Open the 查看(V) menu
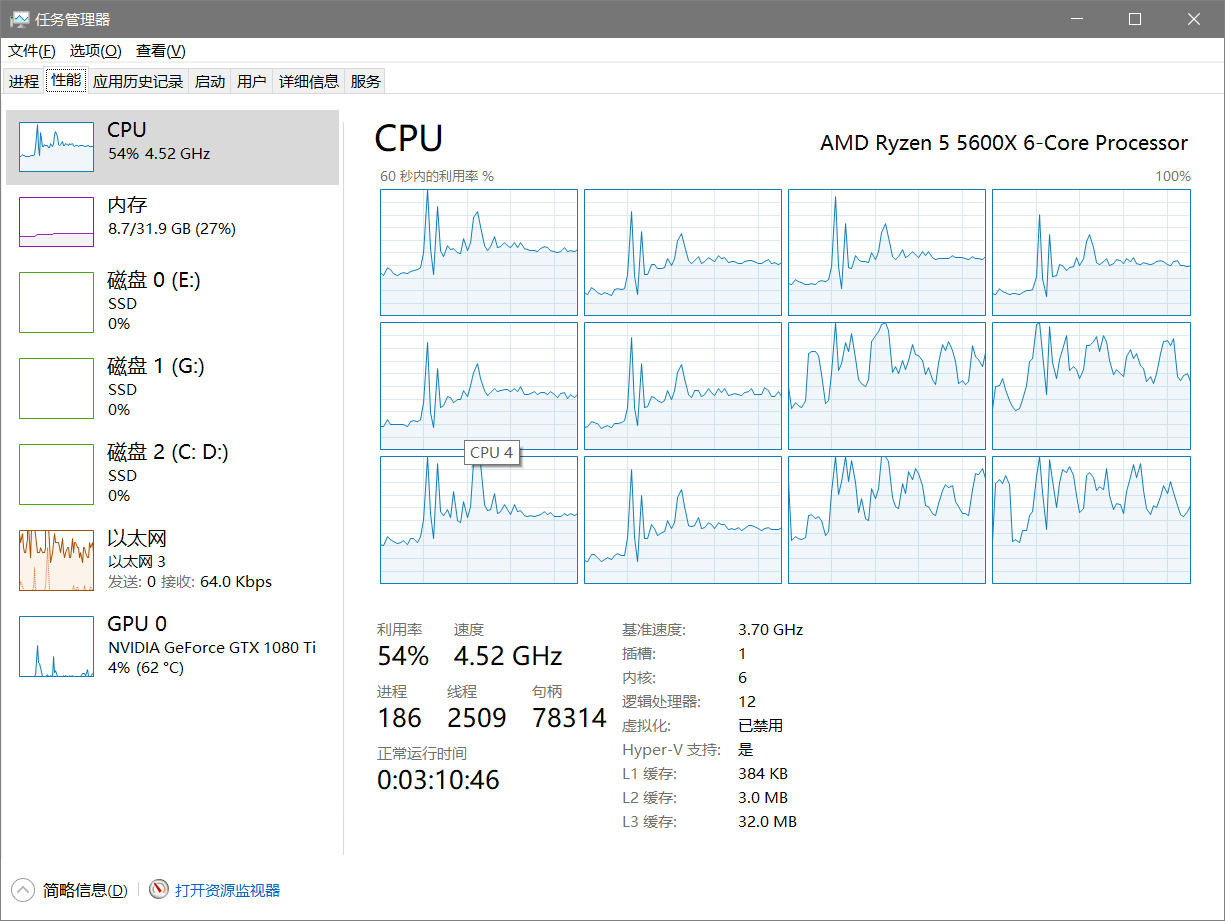This screenshot has width=1225, height=921. point(161,51)
